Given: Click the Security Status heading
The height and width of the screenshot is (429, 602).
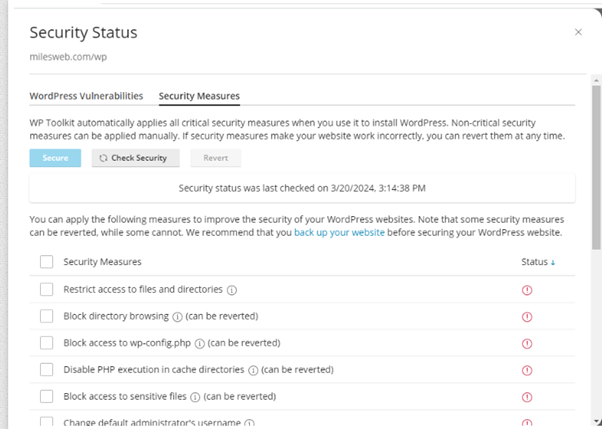Looking at the screenshot, I should [83, 33].
